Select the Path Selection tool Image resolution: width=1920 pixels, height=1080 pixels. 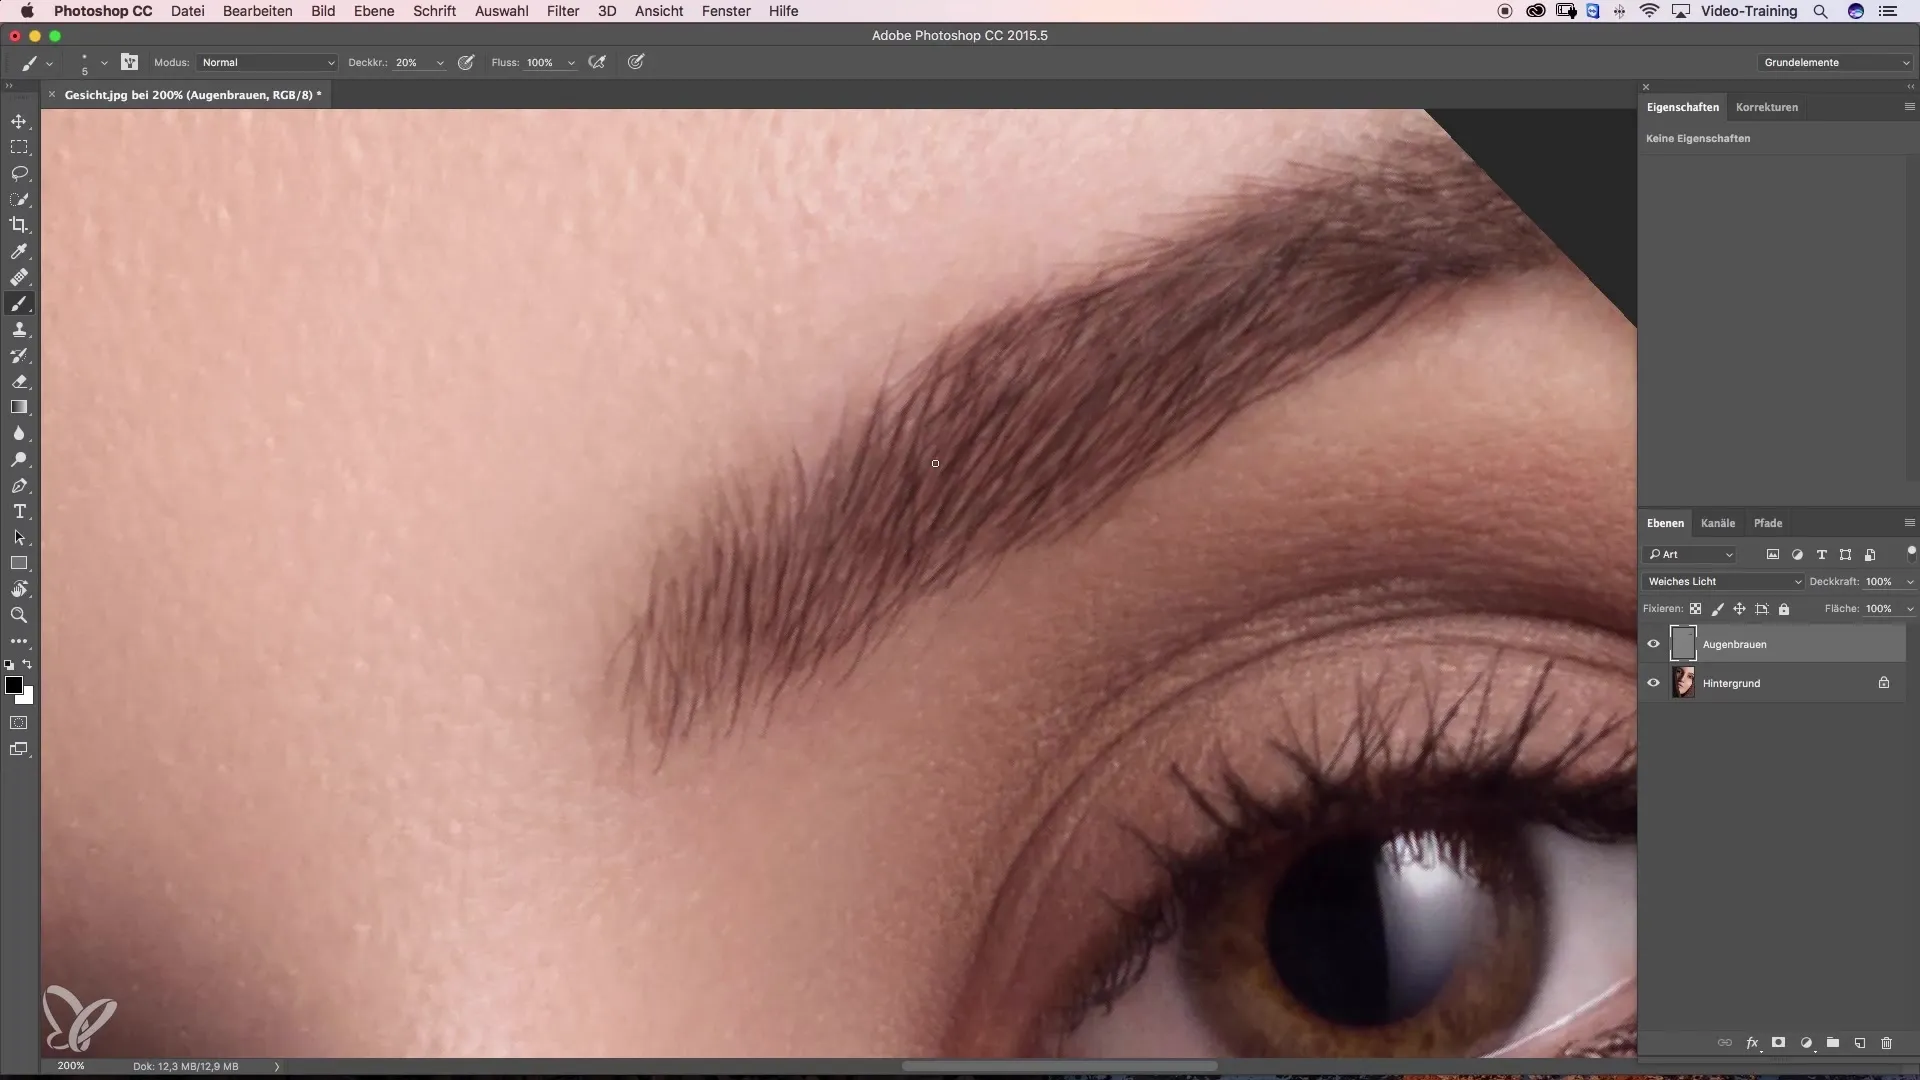tap(19, 537)
